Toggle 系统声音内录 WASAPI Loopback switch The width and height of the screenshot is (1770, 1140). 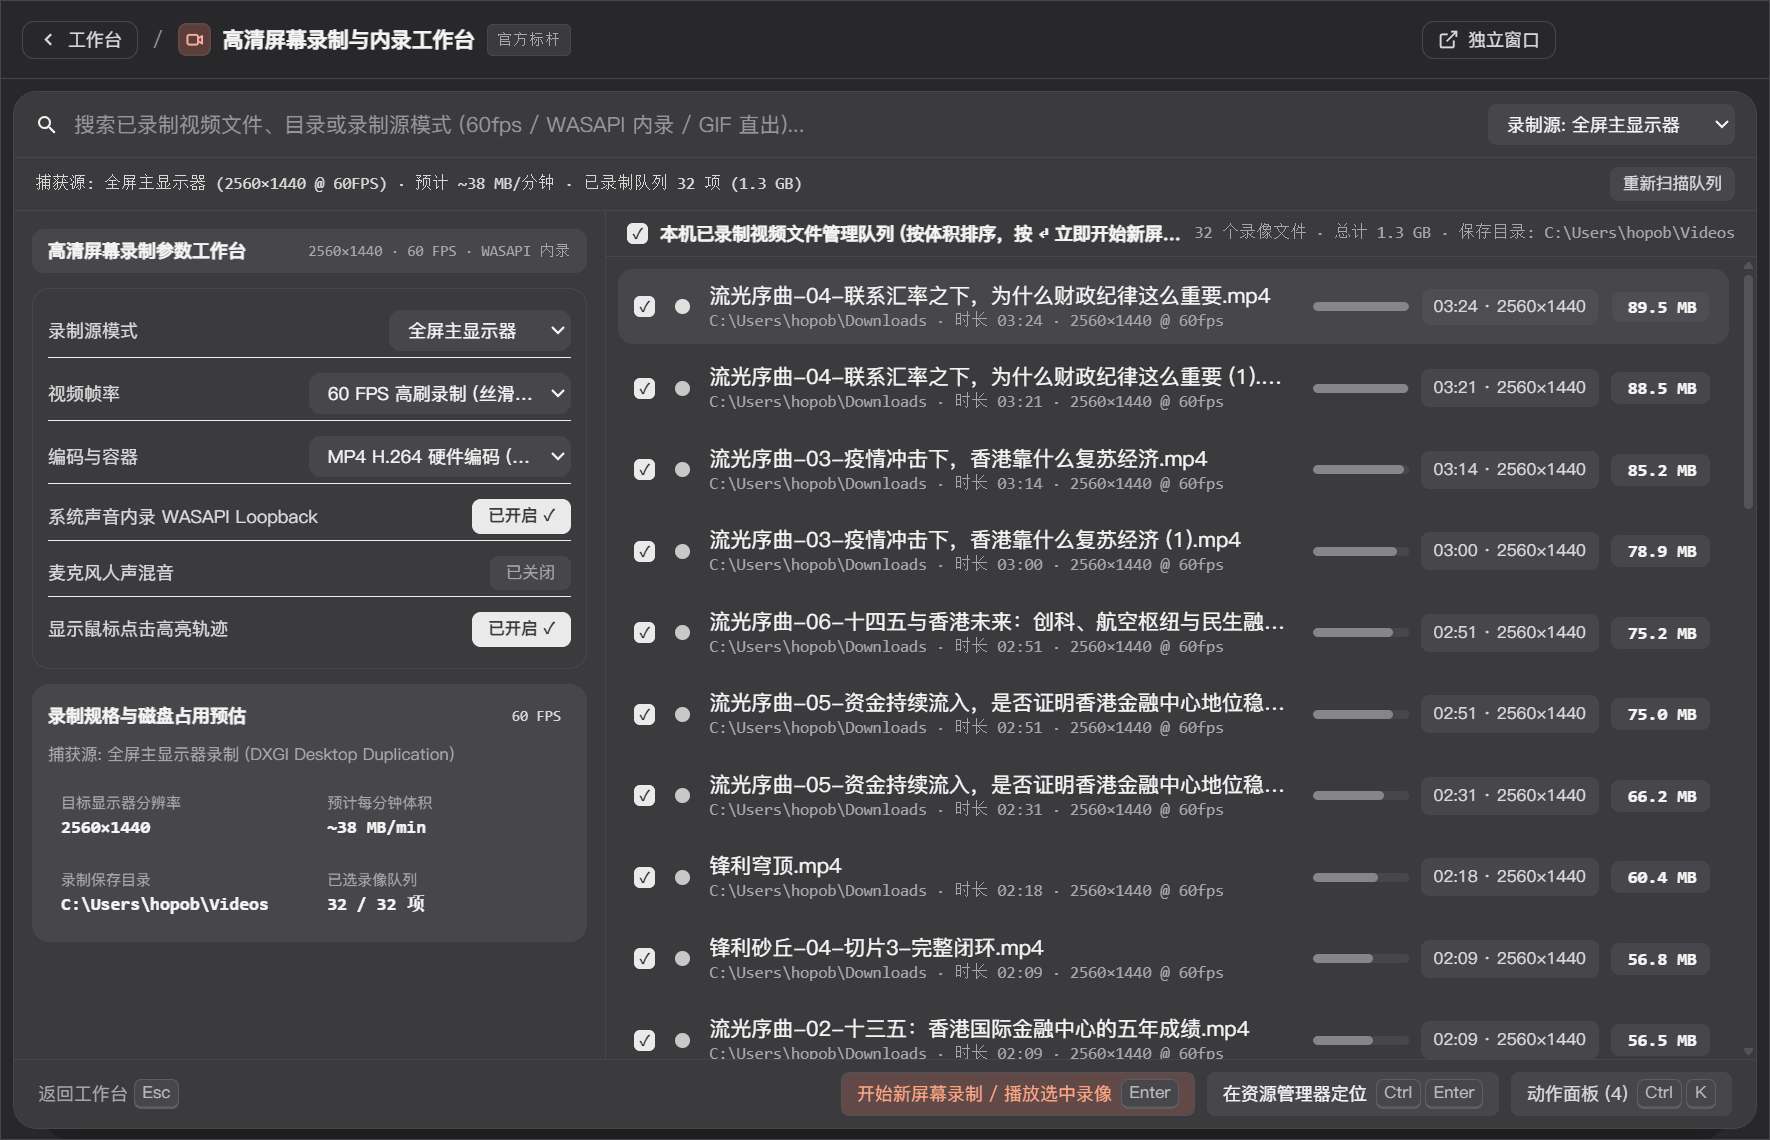click(x=521, y=516)
